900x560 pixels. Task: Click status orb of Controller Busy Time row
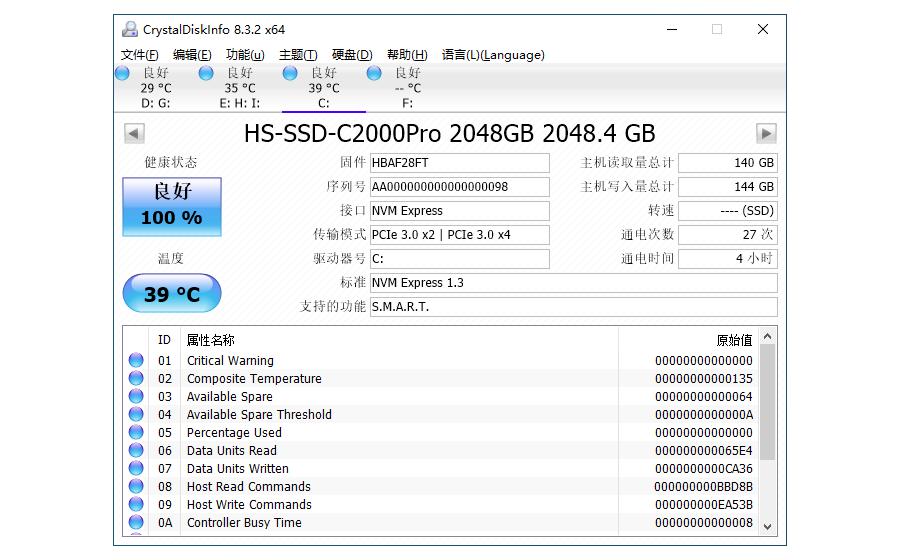pos(136,522)
